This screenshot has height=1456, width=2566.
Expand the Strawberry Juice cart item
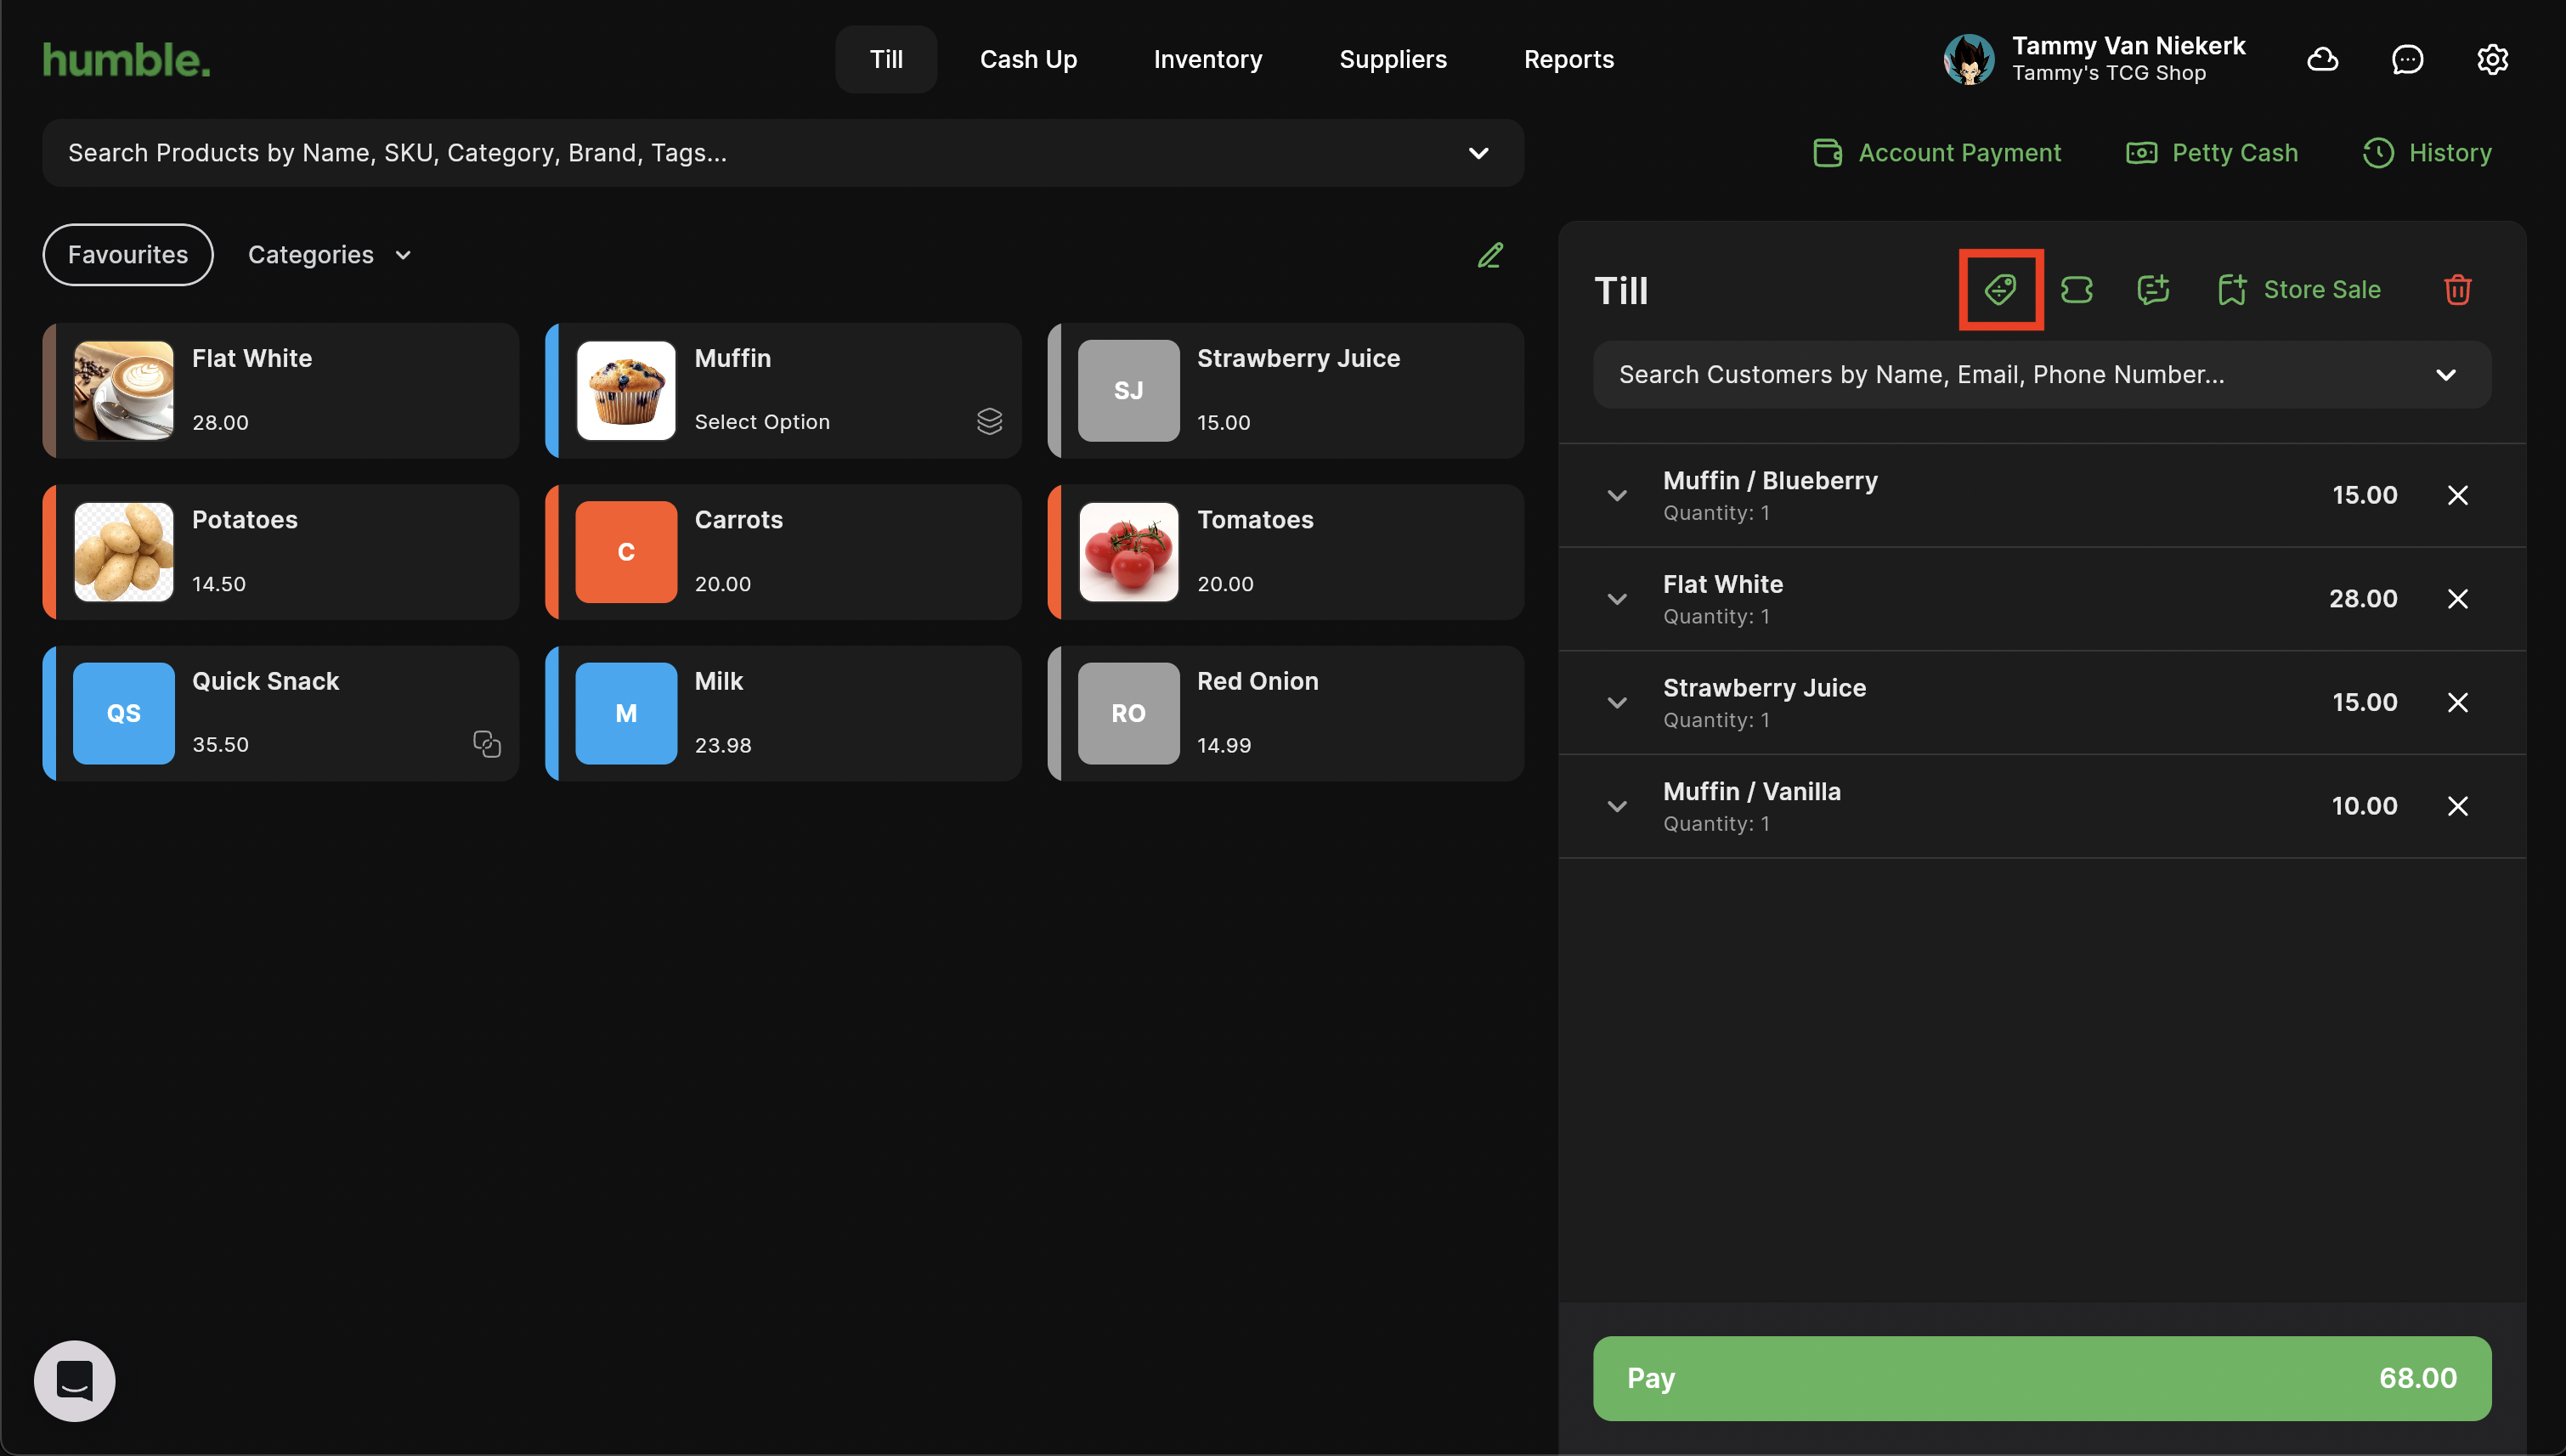[1617, 703]
